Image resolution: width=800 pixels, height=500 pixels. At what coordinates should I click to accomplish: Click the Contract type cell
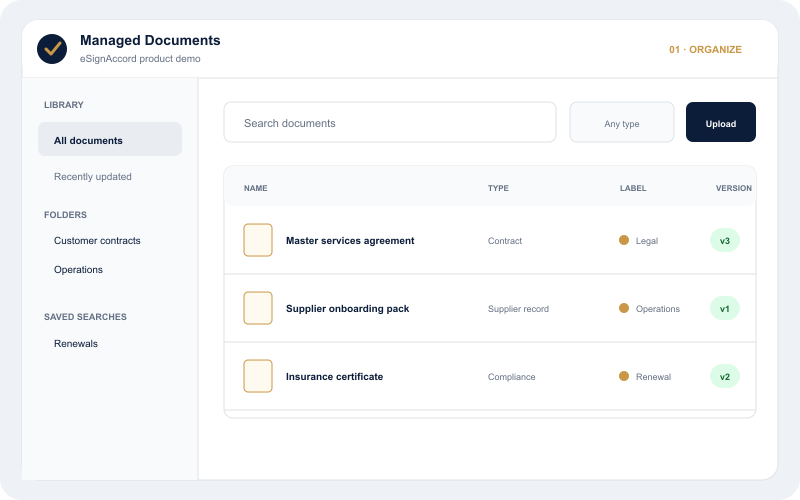coord(505,241)
